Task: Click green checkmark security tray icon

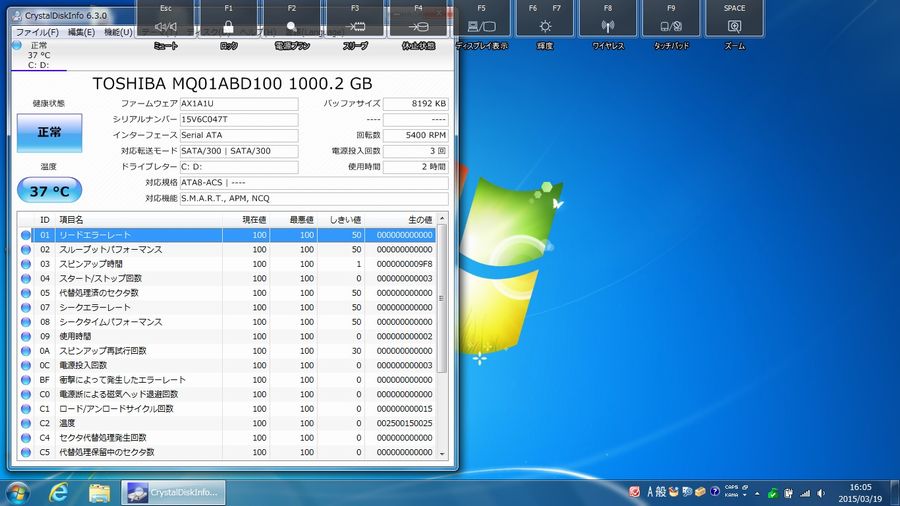Action: click(x=773, y=493)
